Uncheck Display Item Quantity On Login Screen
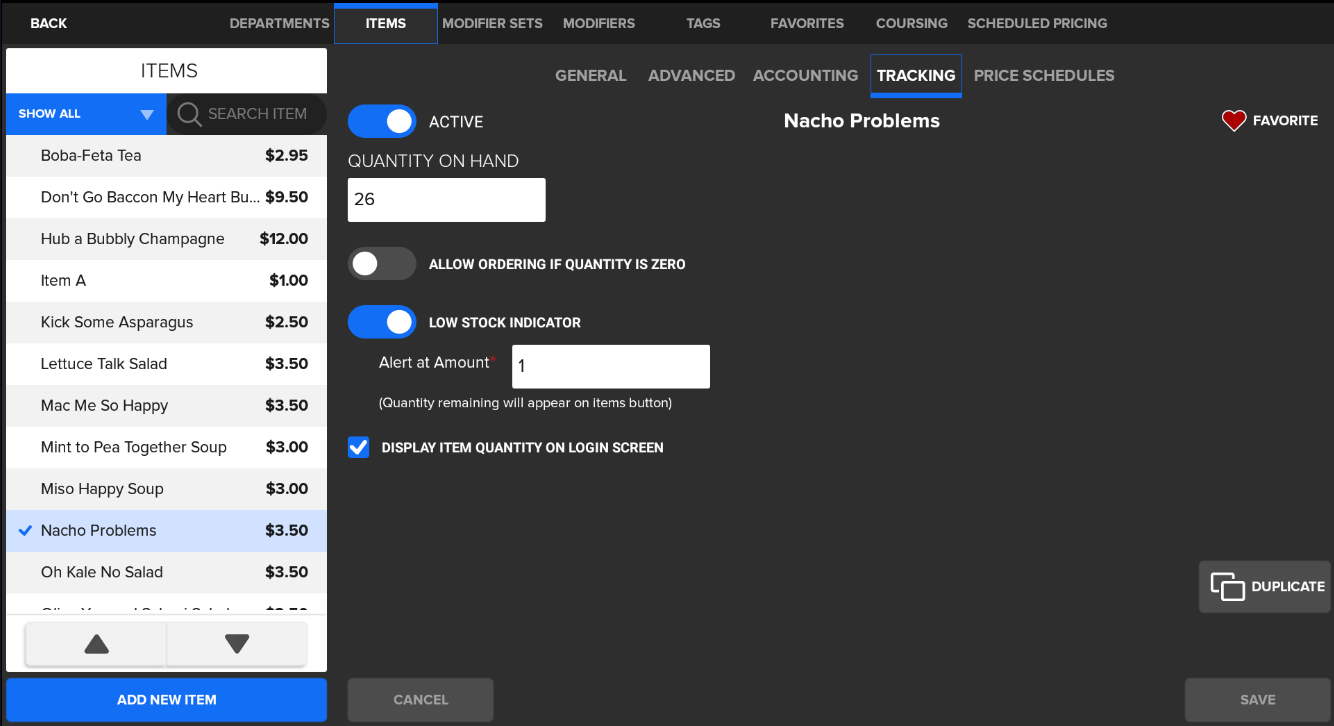Viewport: 1334px width, 726px height. 358,447
